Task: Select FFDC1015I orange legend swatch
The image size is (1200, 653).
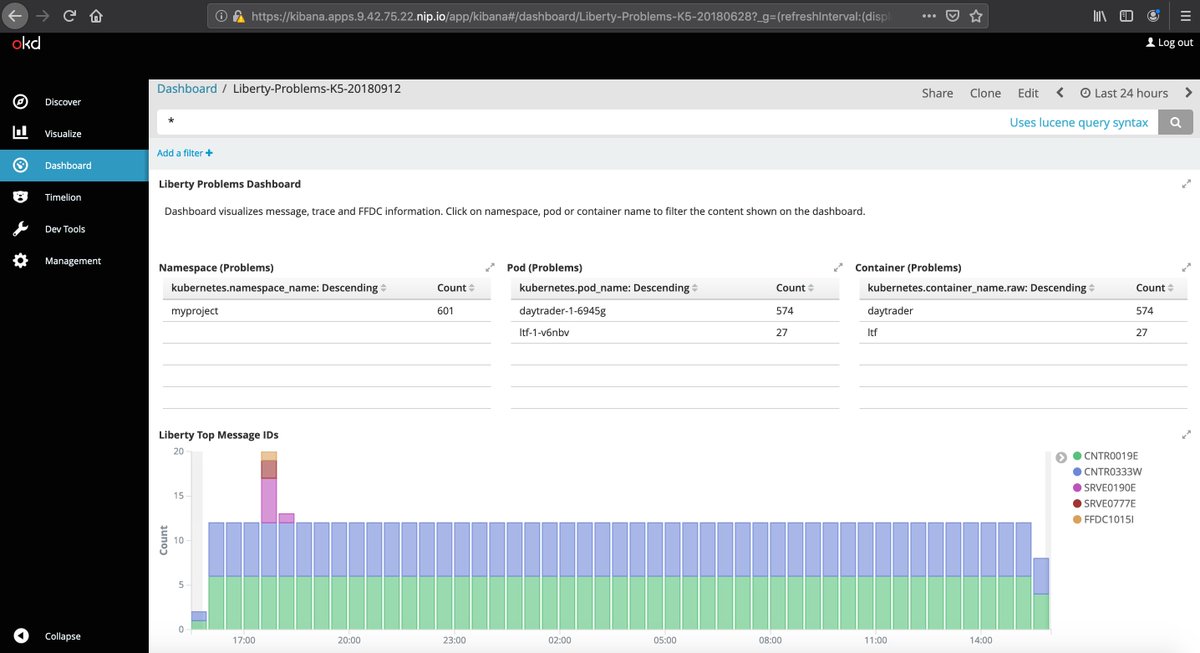Action: (x=1077, y=520)
